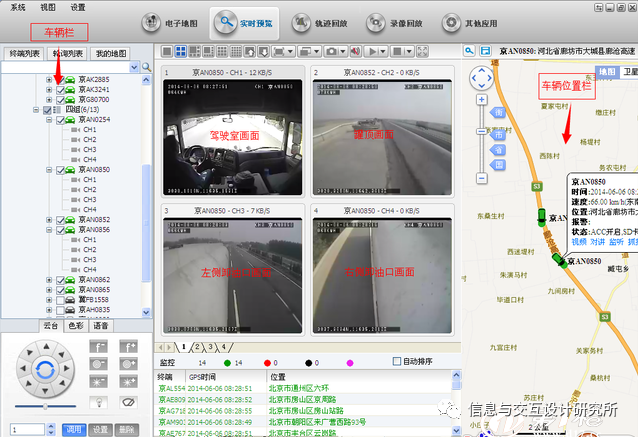Collapse the 四组 group node
Viewport: 638px width, 437px height.
(36, 110)
